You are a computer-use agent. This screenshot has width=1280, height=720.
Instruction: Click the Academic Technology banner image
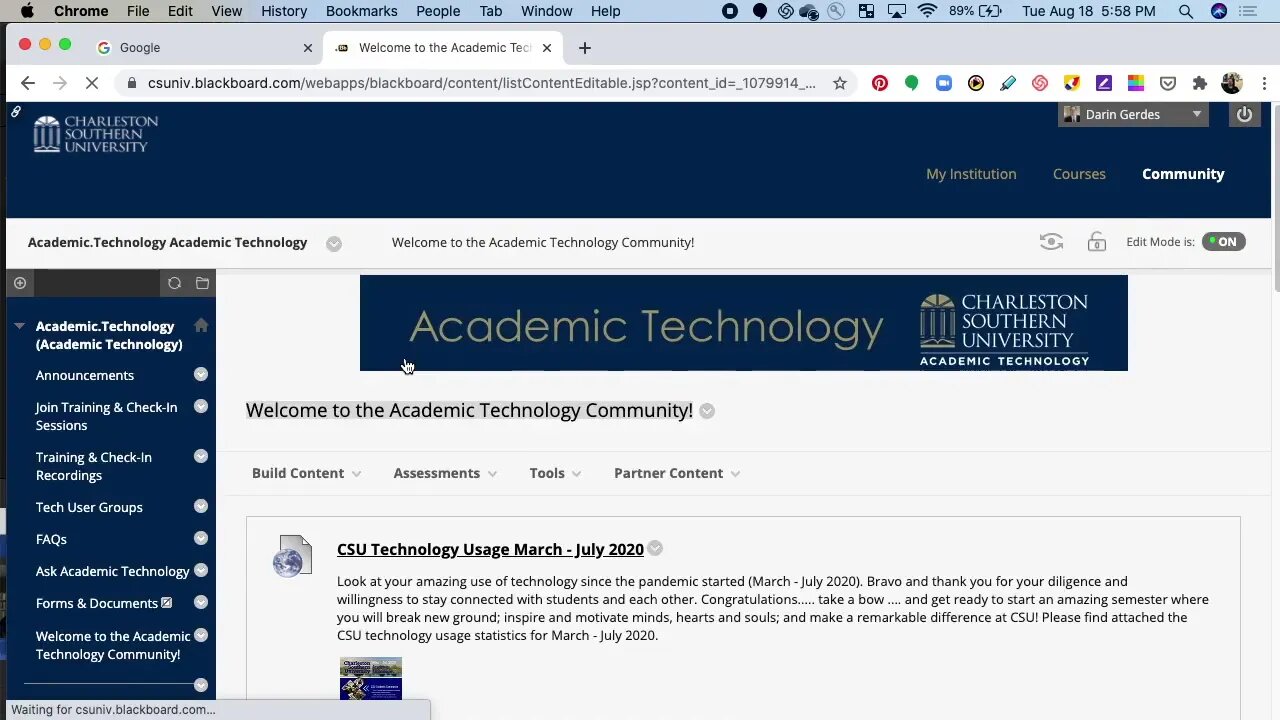click(x=743, y=323)
